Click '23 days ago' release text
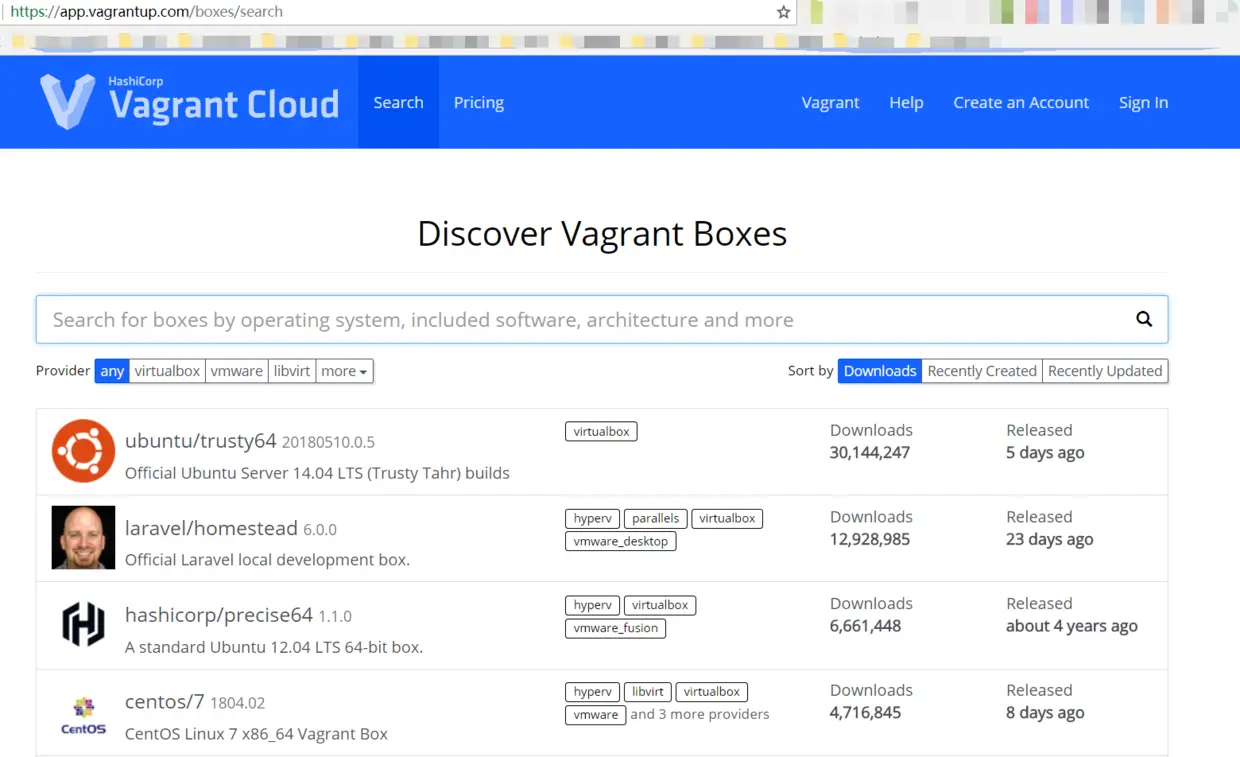 [x=1049, y=540]
